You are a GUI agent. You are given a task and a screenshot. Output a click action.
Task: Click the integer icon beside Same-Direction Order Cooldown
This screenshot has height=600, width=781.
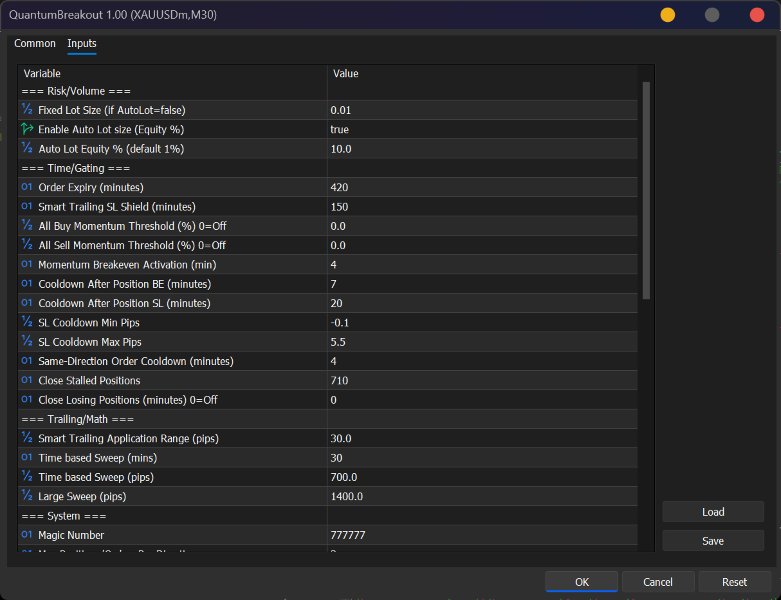click(x=27, y=360)
